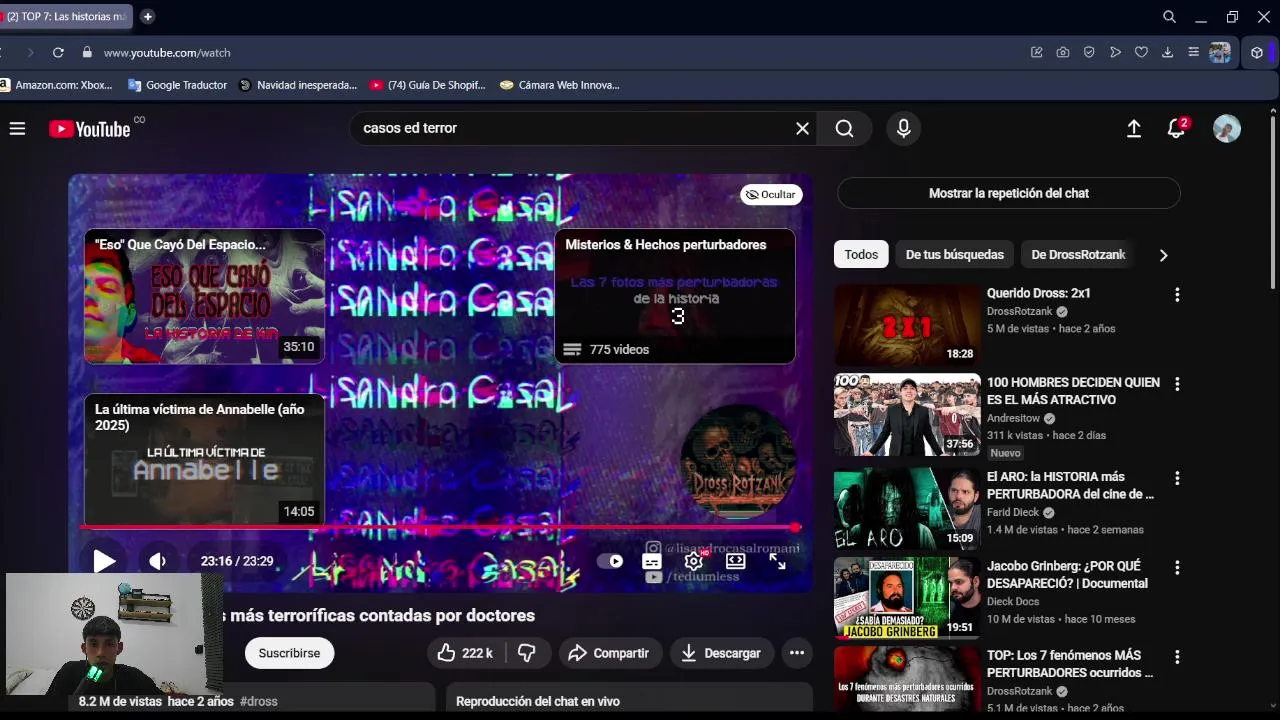Image resolution: width=1280 pixels, height=720 pixels.
Task: Open Cámara Web Innova bookmark
Action: coord(559,85)
